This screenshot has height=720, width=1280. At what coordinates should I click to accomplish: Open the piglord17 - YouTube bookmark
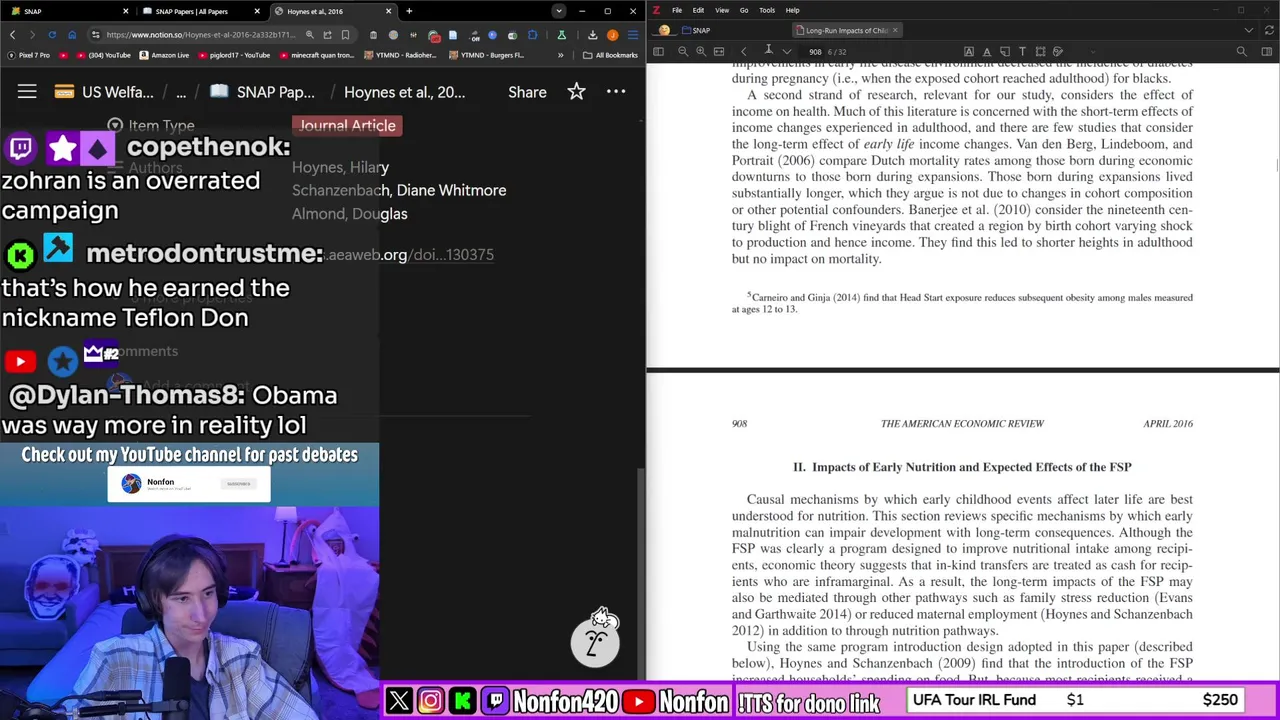tap(233, 55)
